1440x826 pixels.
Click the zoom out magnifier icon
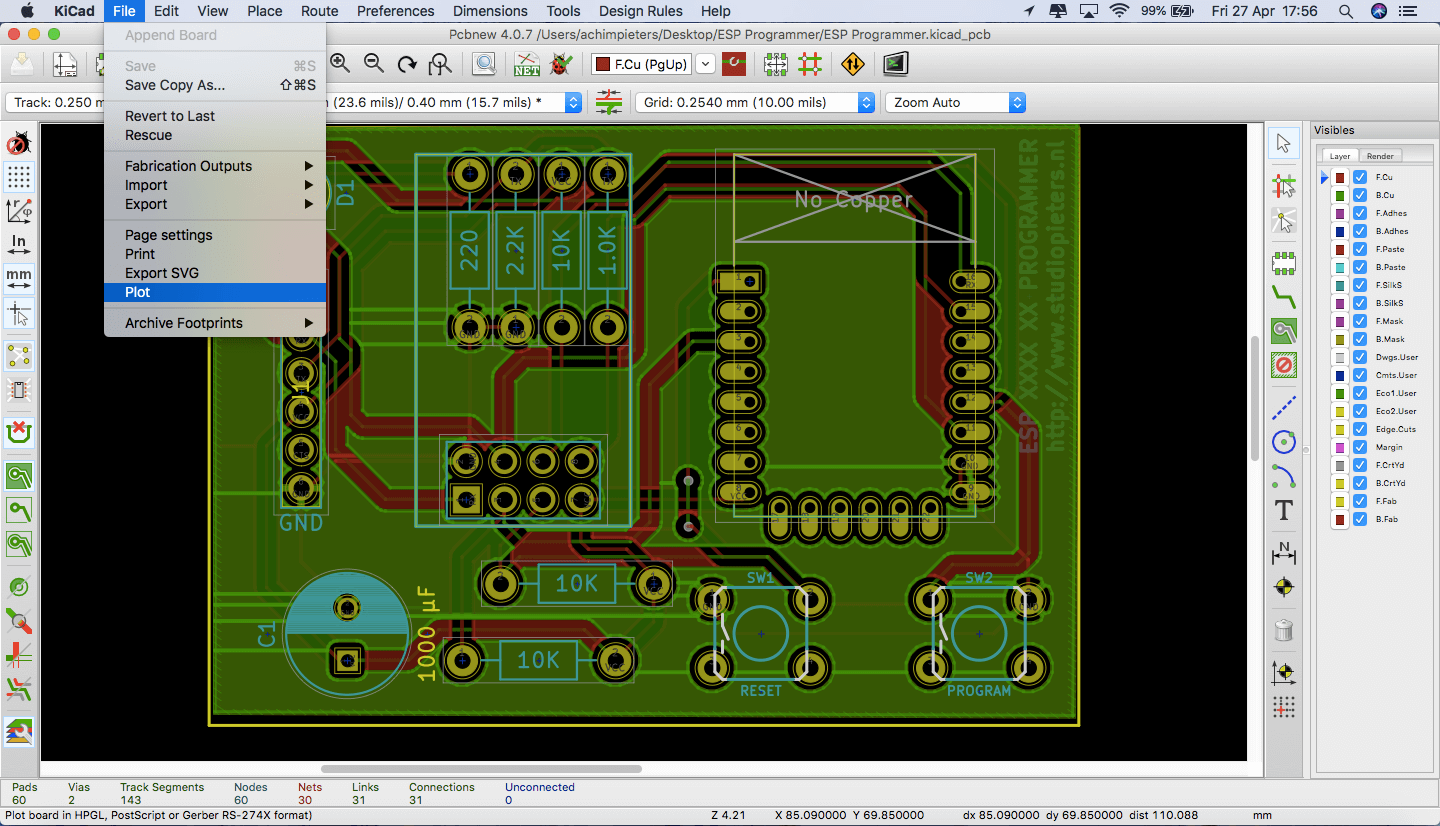click(374, 64)
